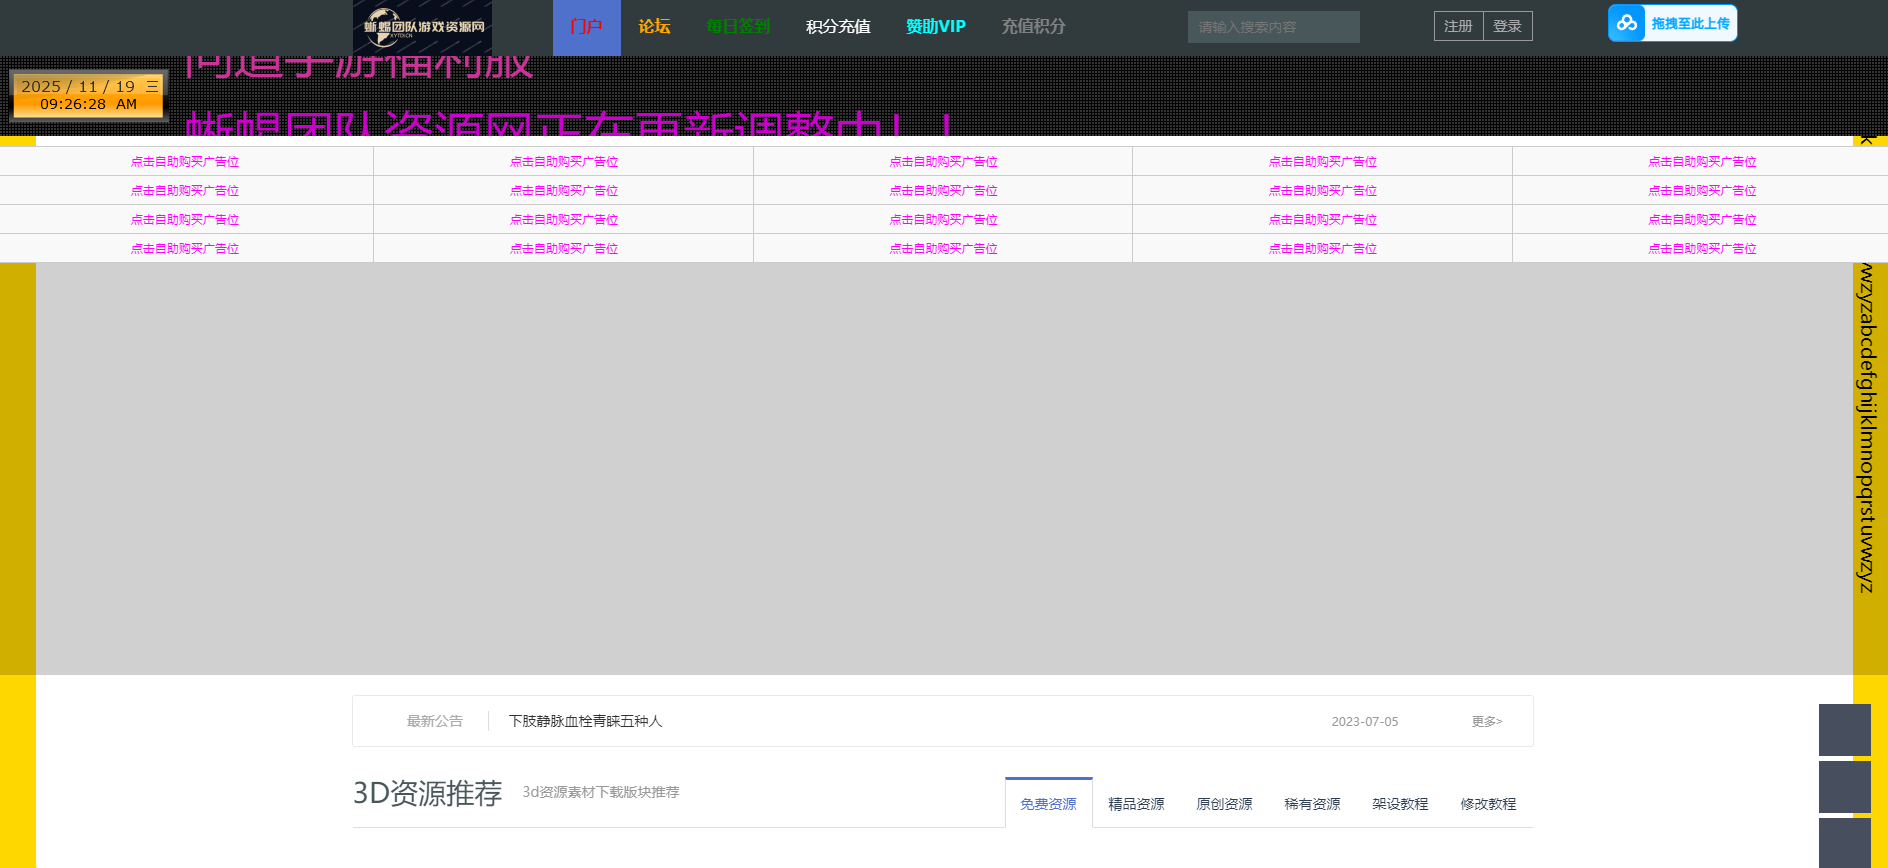Open the 积分充值 nav link
Image resolution: width=1888 pixels, height=868 pixels.
838,27
